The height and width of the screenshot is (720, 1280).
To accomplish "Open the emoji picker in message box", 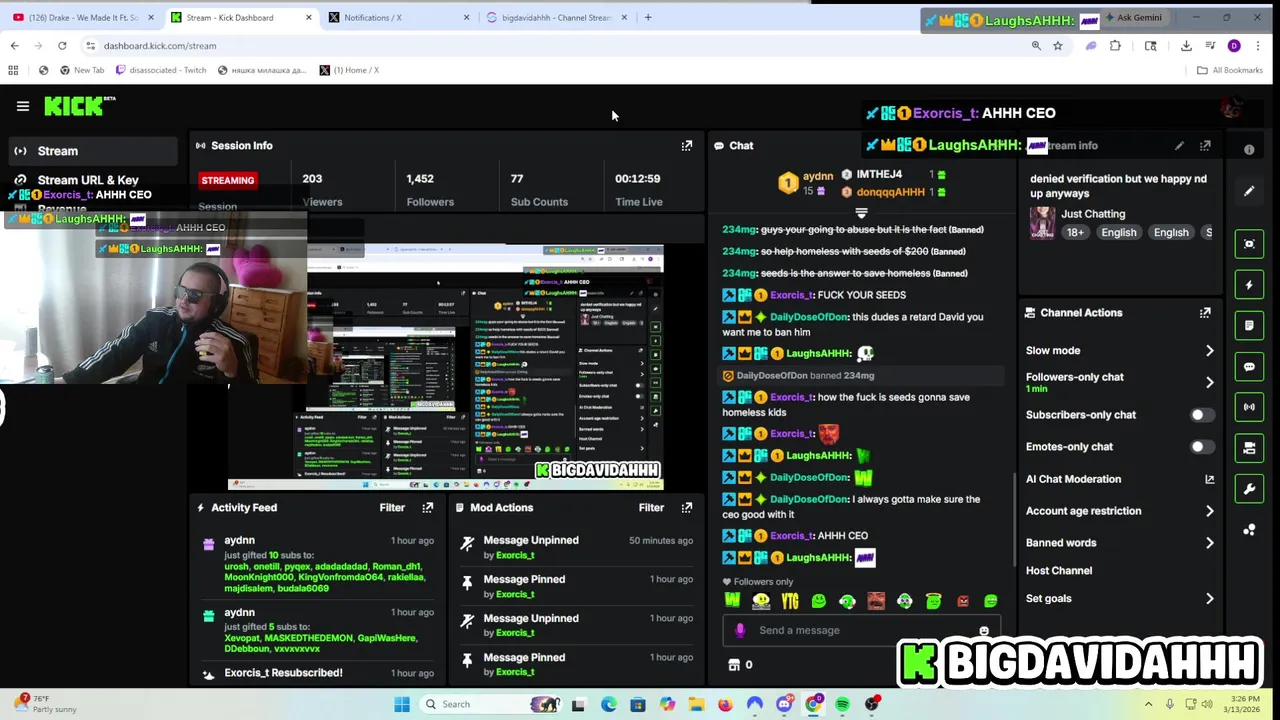I will tap(984, 630).
